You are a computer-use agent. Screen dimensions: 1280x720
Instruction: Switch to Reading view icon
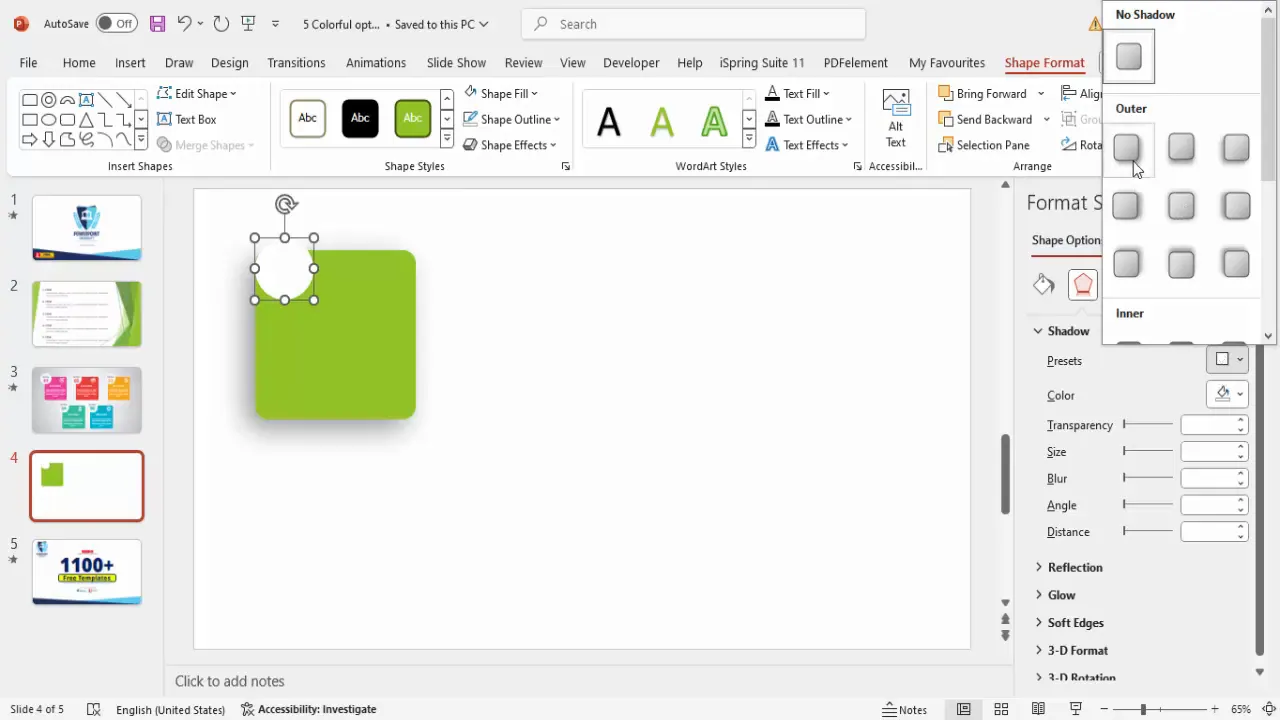(x=1038, y=709)
